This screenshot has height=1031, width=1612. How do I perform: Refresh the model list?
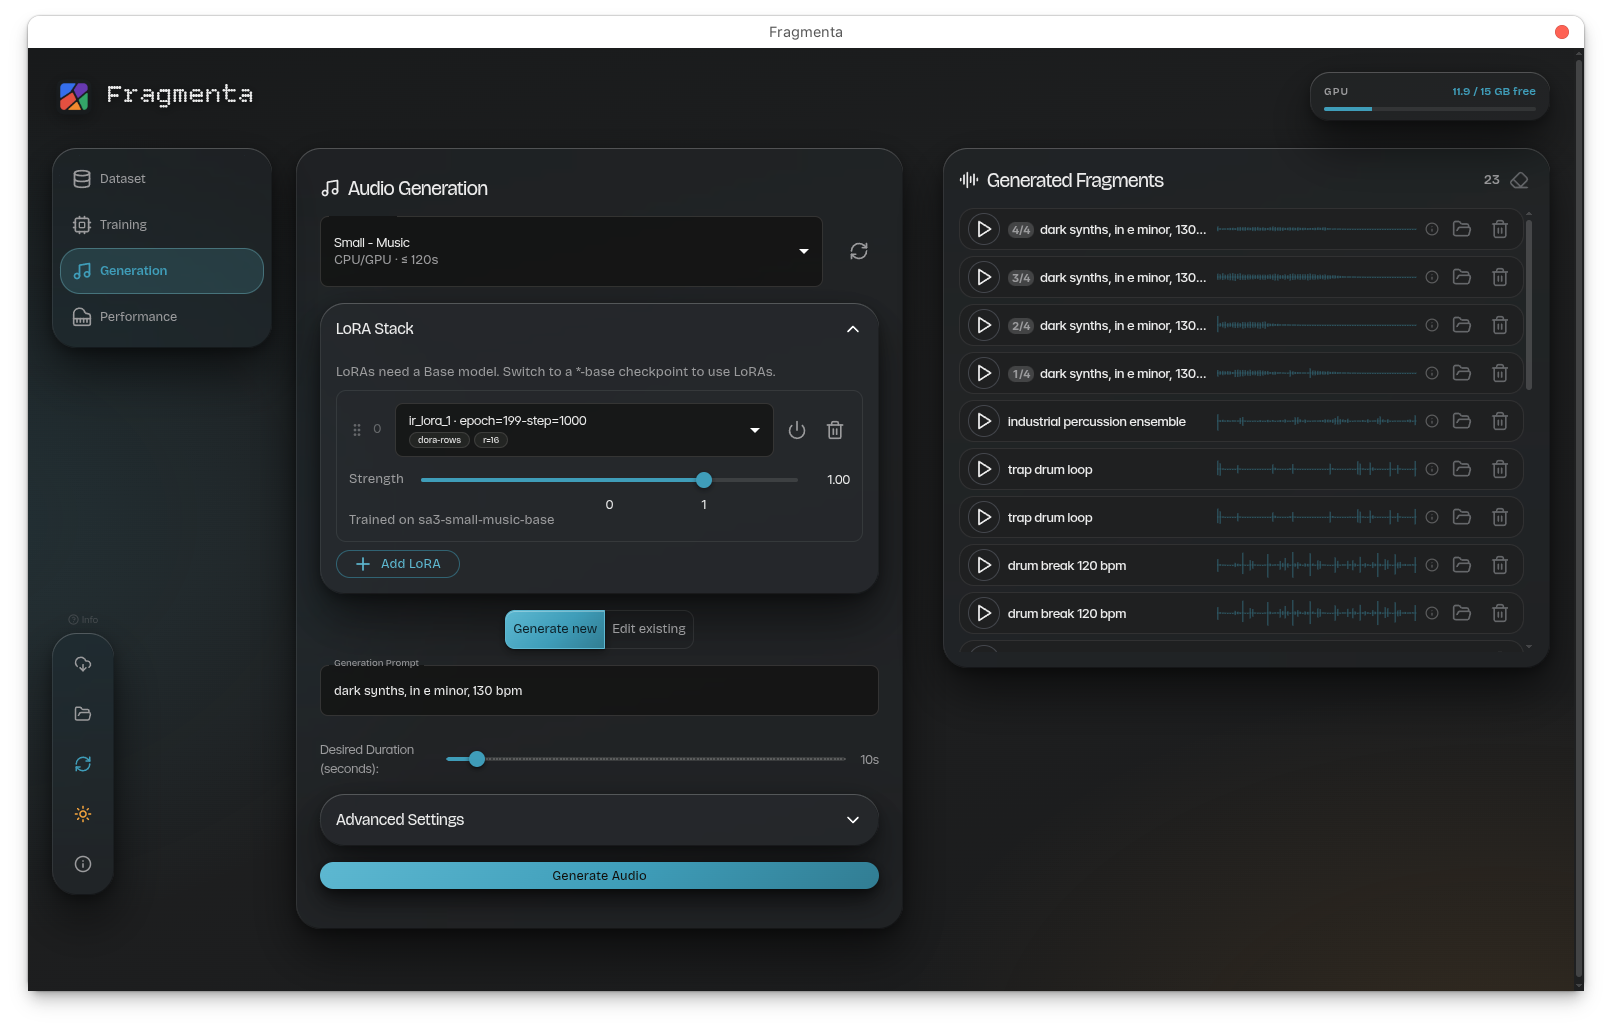coord(859,251)
